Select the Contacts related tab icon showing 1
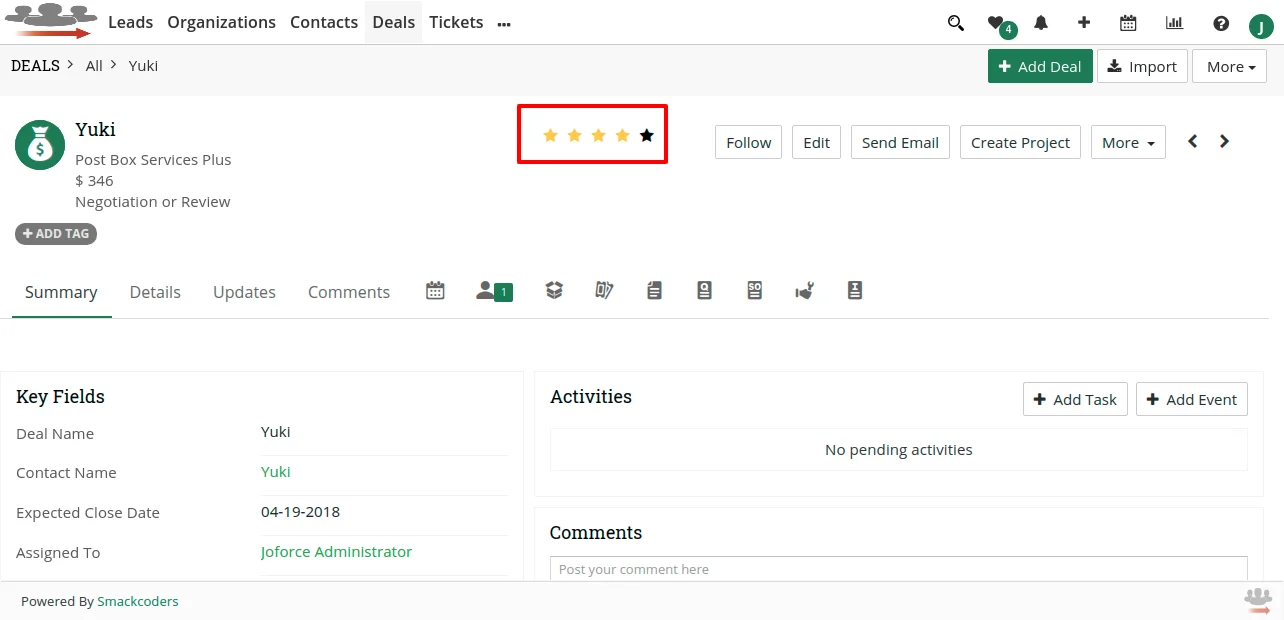 [x=490, y=290]
